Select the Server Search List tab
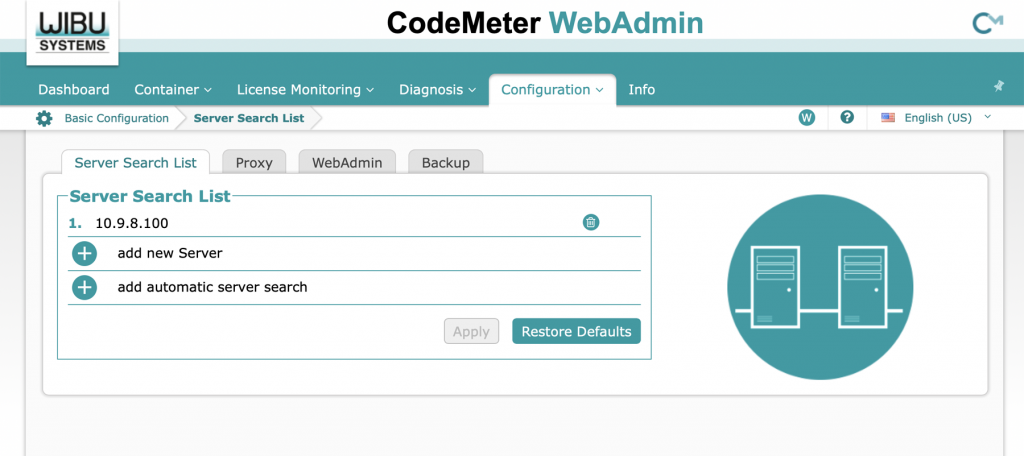 click(135, 163)
